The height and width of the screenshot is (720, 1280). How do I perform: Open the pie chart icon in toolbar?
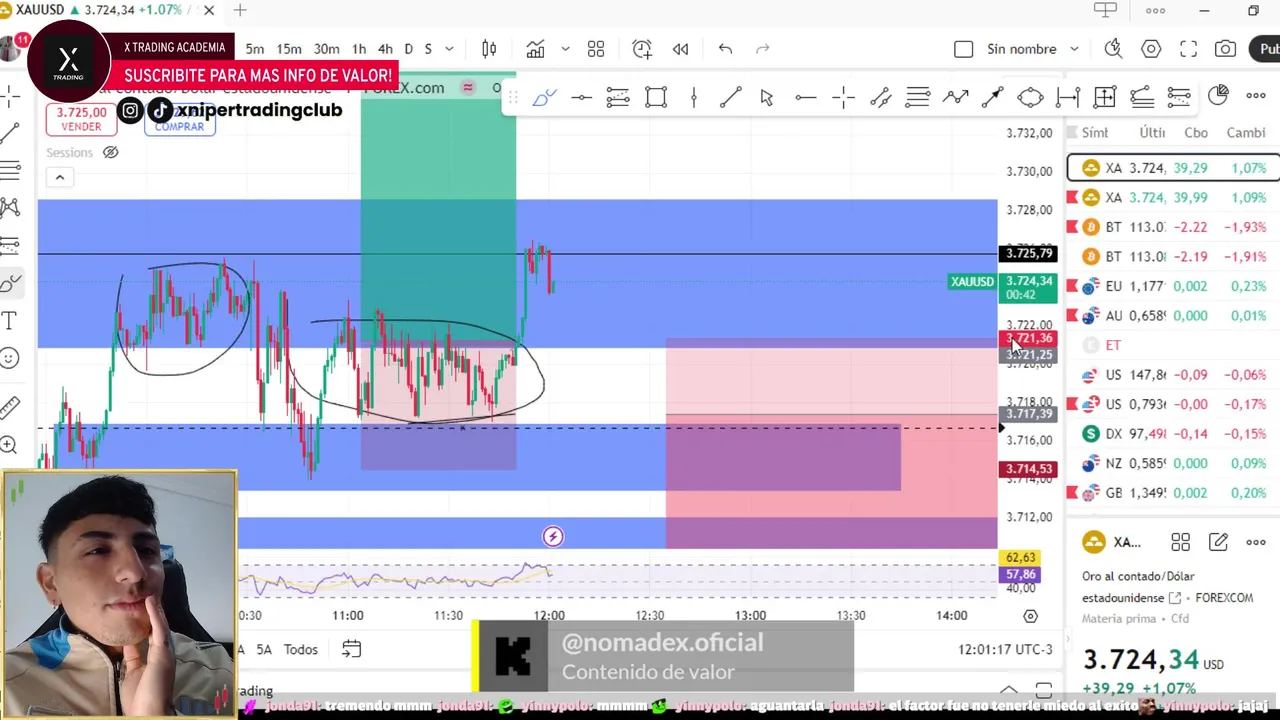tap(1218, 95)
